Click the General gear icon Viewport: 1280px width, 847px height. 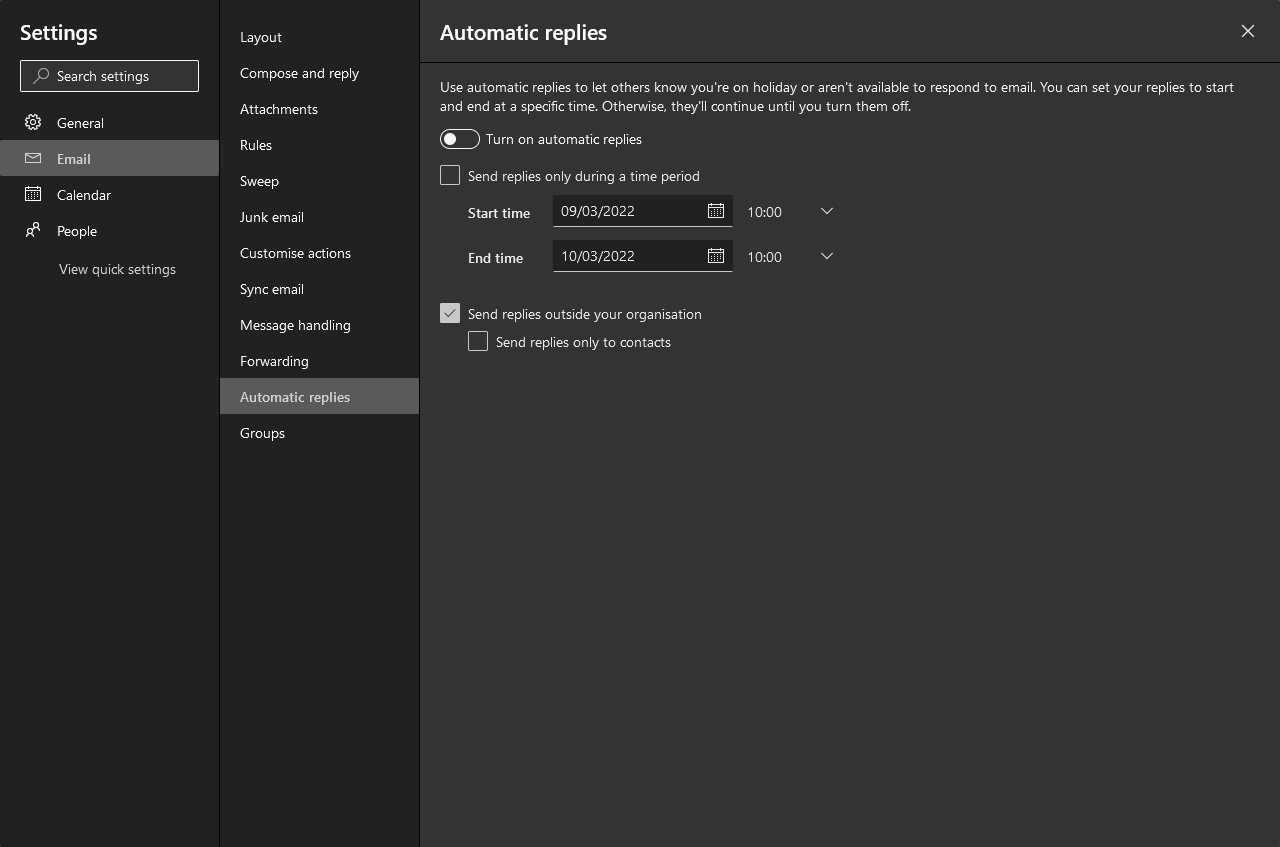coord(33,122)
